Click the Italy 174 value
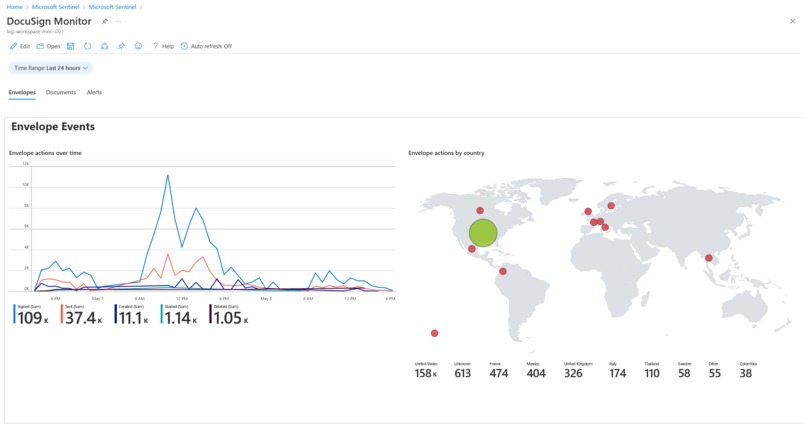 click(x=618, y=373)
